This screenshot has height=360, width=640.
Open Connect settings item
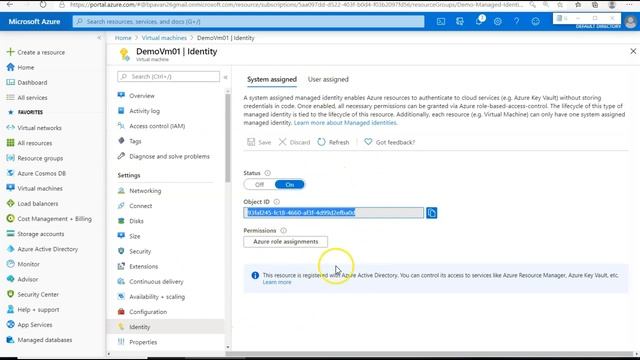[x=135, y=206]
